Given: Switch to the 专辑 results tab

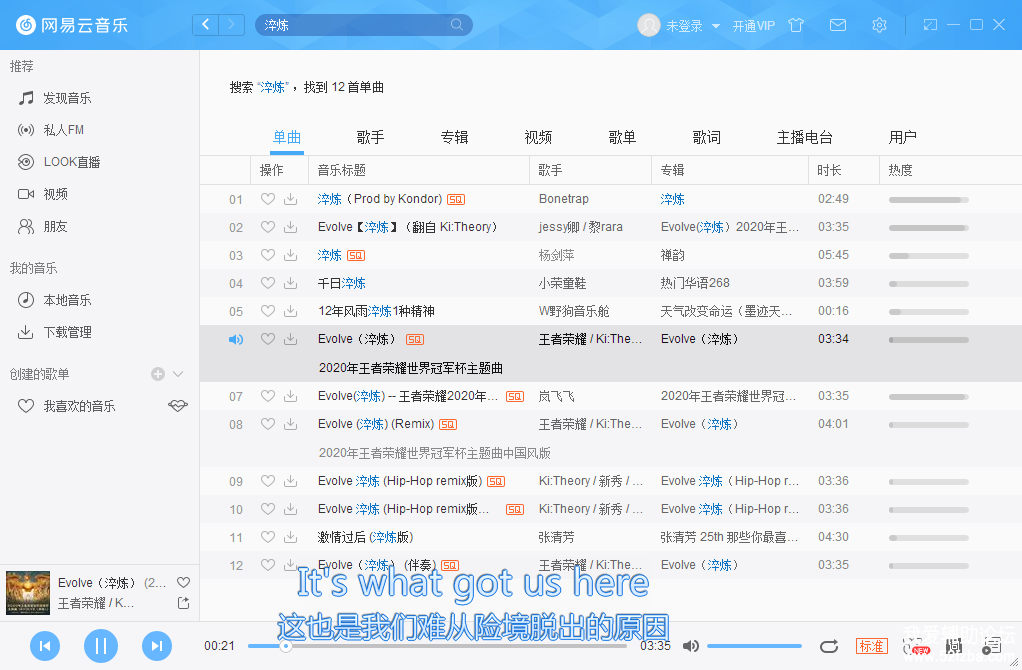Looking at the screenshot, I should (454, 137).
